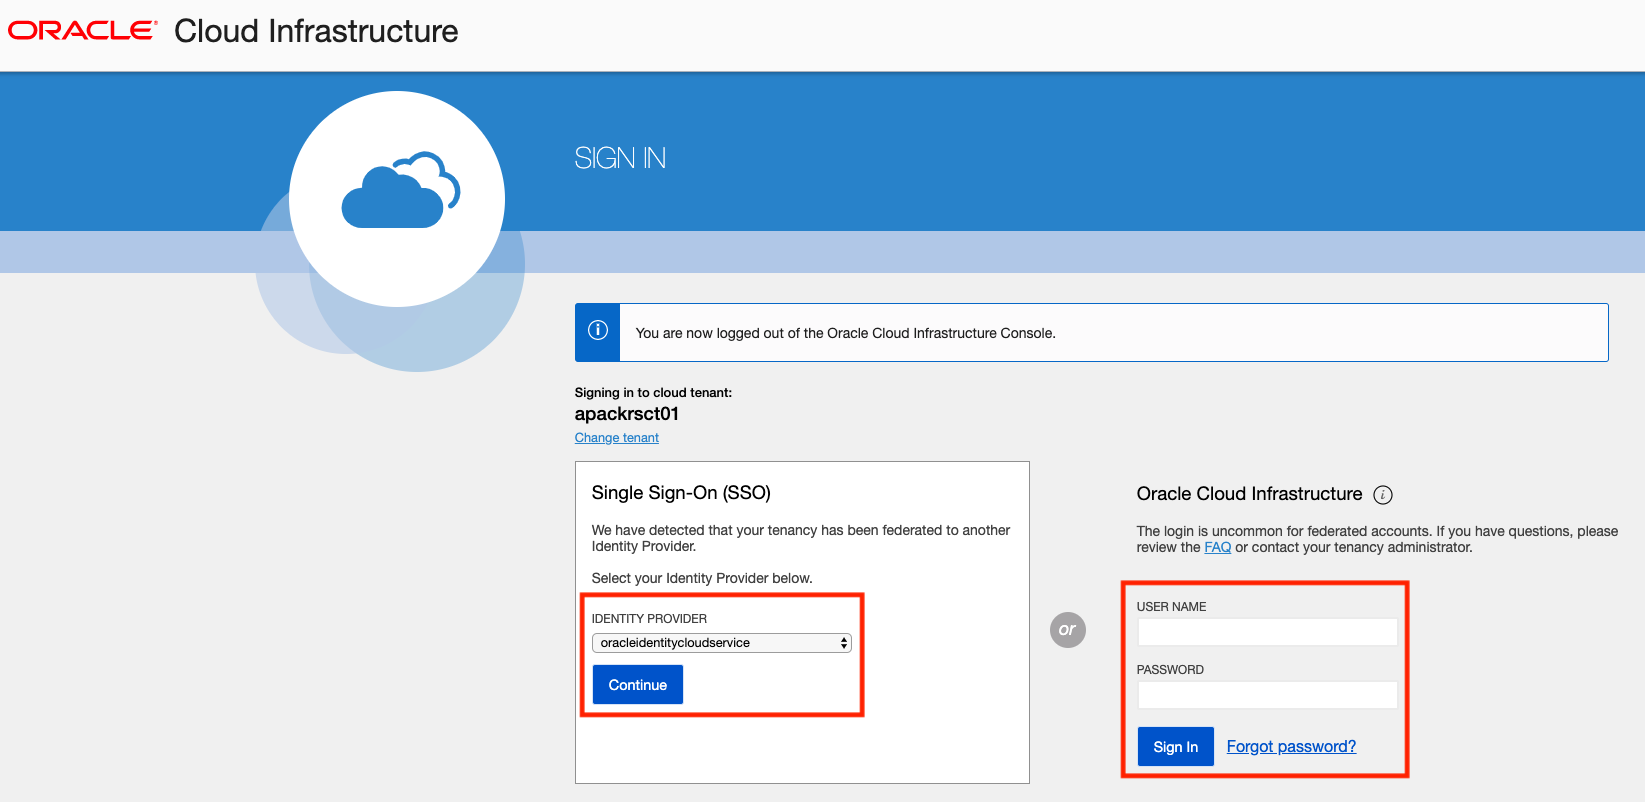This screenshot has height=802, width=1645.
Task: Click the cloud icon in white circle
Action: 401,190
